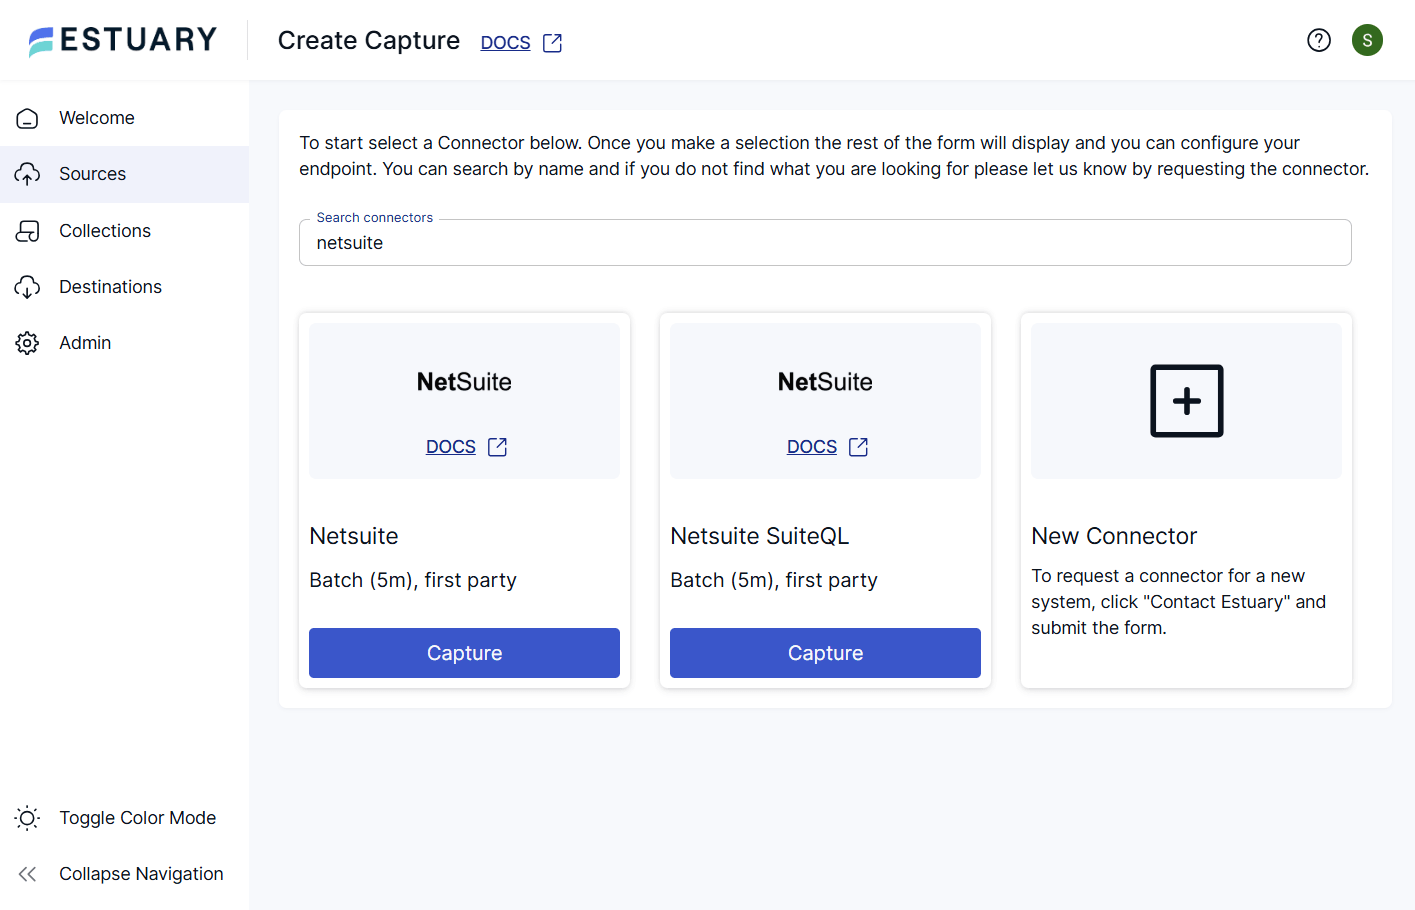
Task: Click the Collections icon in sidebar
Action: (27, 231)
